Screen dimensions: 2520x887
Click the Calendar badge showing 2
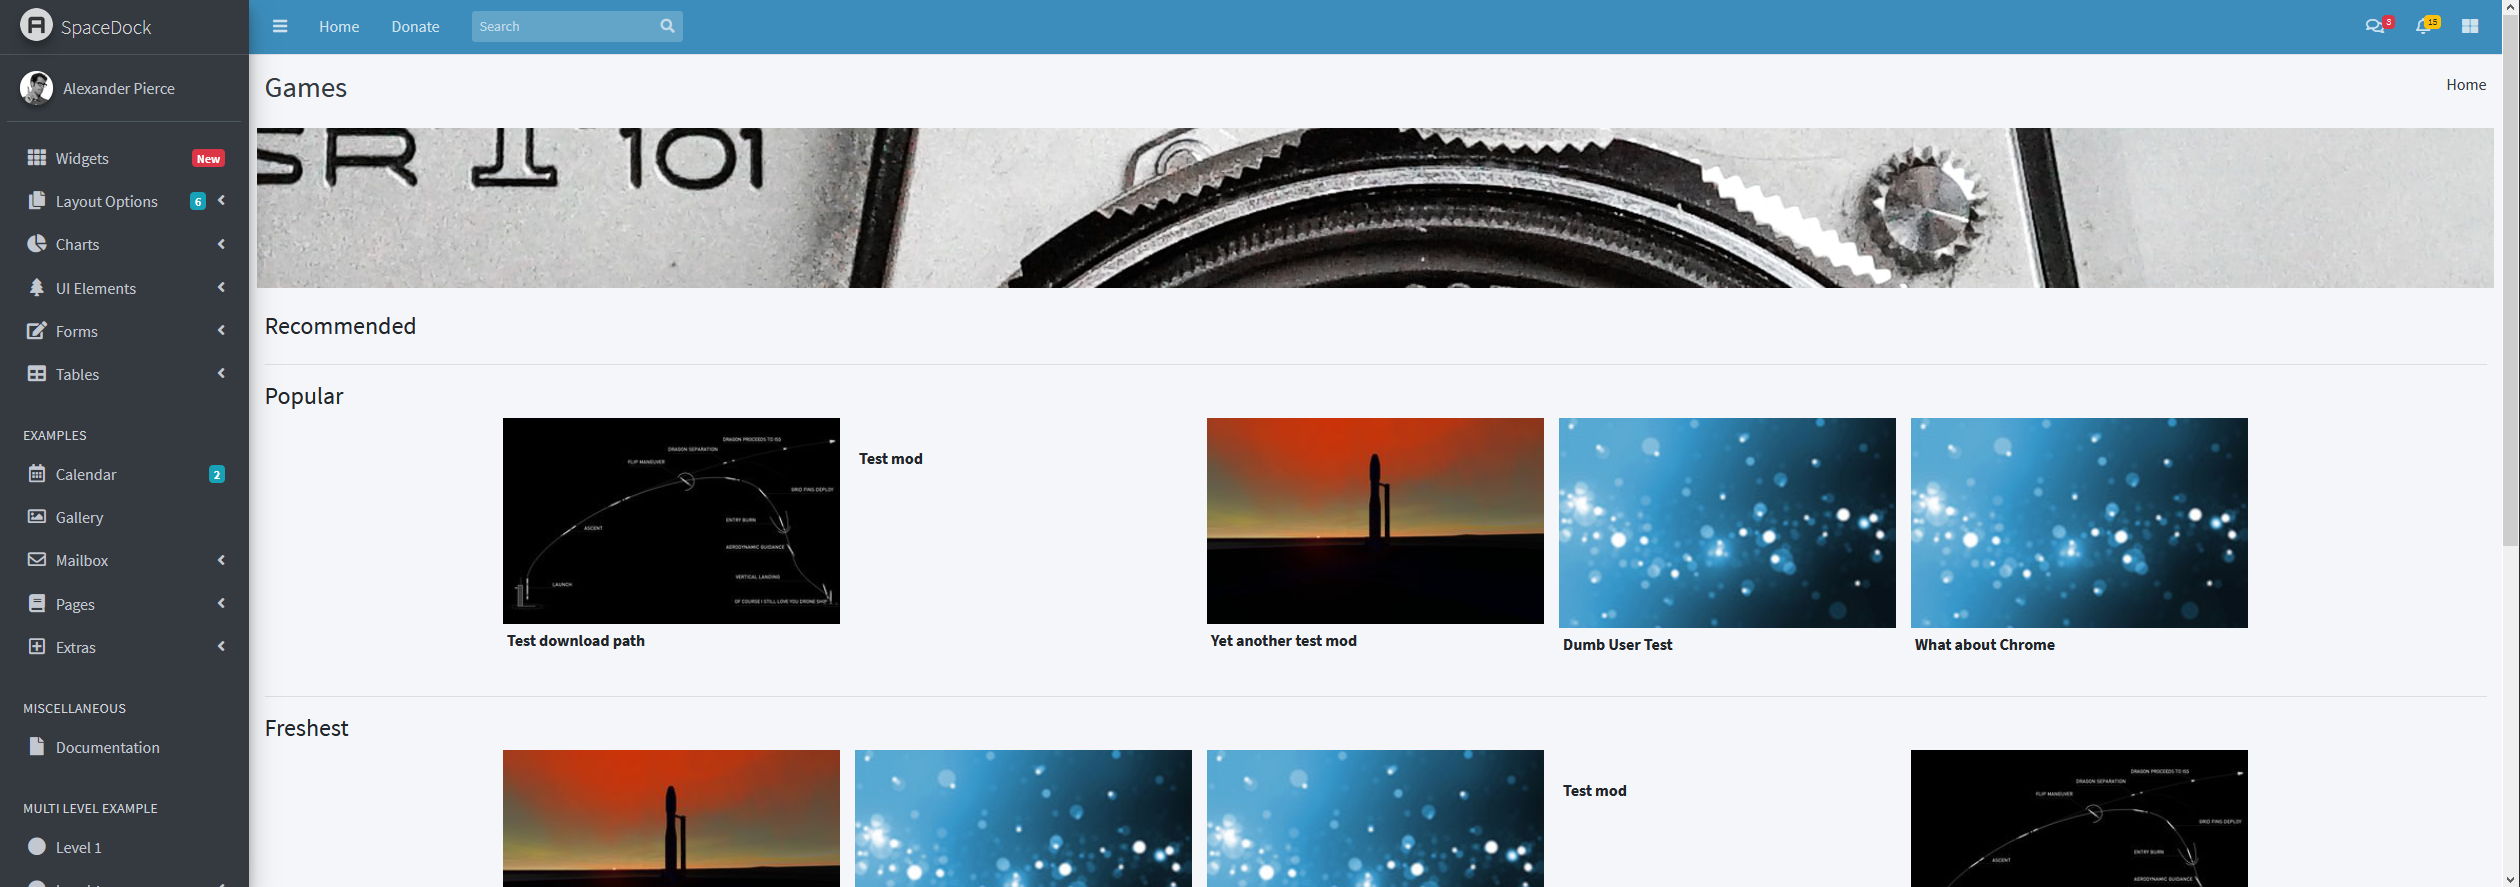point(216,474)
